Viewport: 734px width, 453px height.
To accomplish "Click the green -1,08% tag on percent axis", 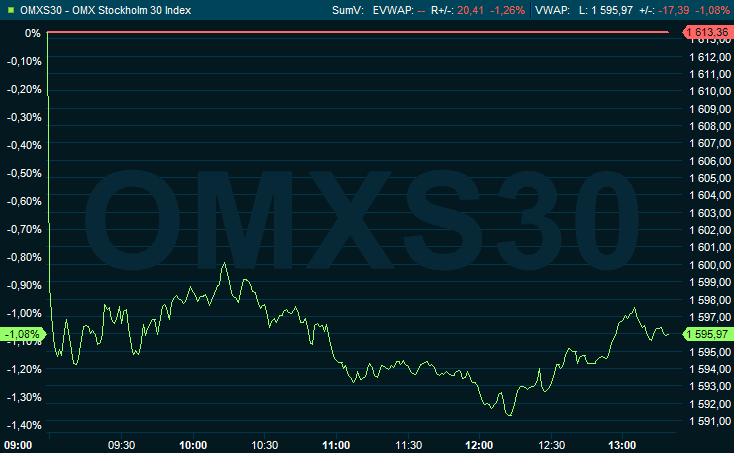I will 22,334.
